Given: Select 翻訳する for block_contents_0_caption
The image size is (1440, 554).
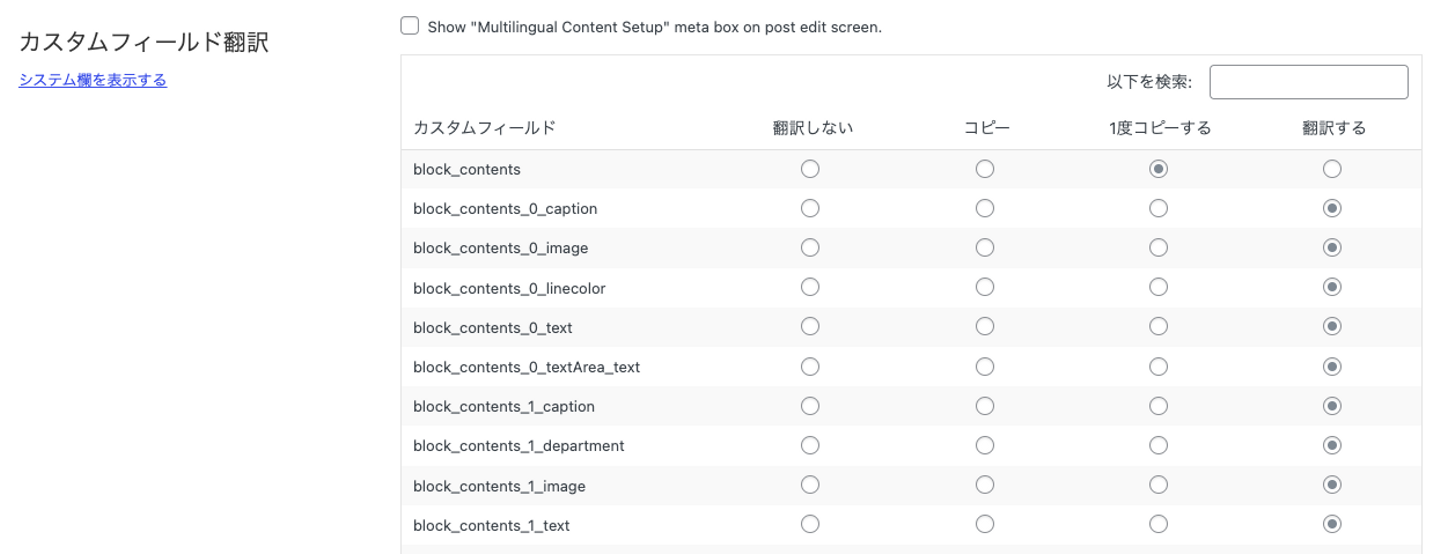Looking at the screenshot, I should coord(1332,208).
